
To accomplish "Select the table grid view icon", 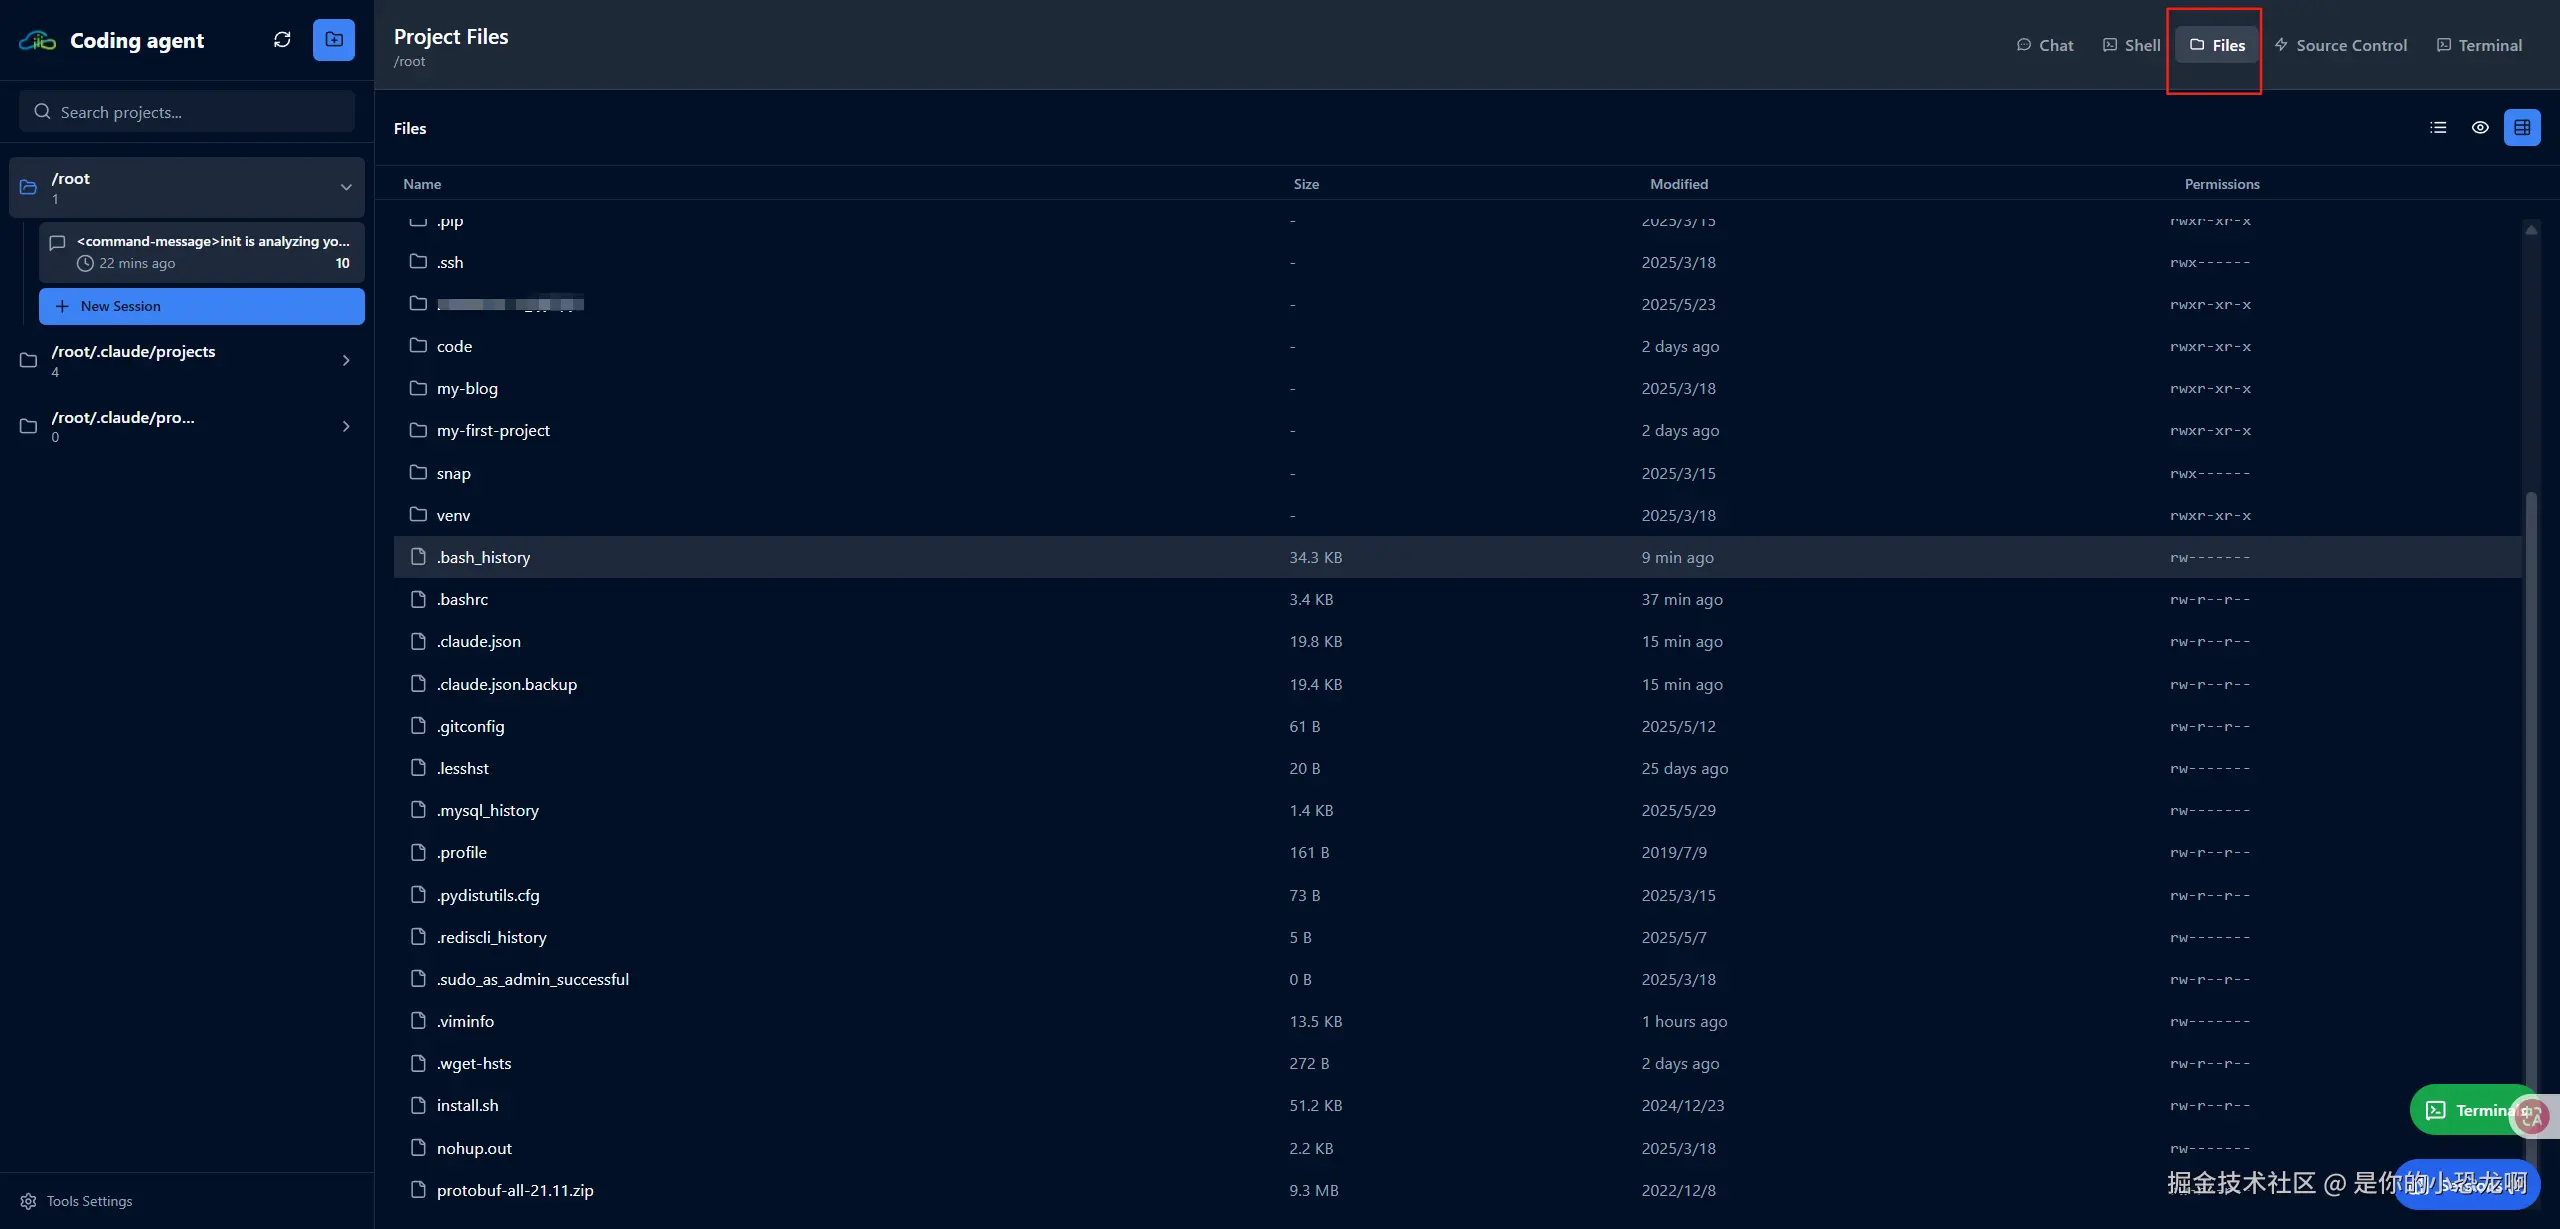I will (2522, 128).
